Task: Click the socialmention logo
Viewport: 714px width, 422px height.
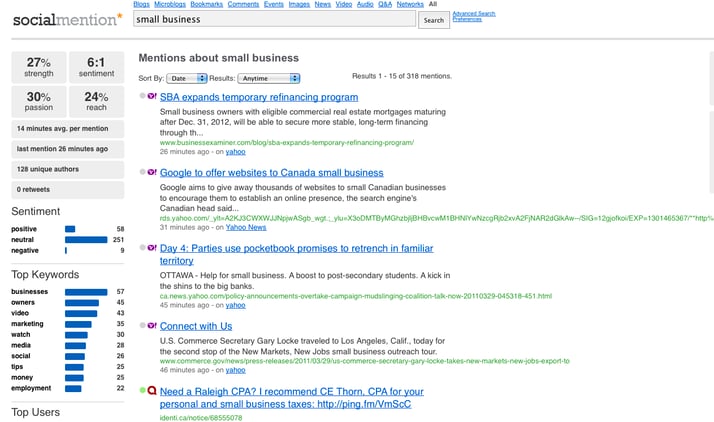Action: click(67, 20)
